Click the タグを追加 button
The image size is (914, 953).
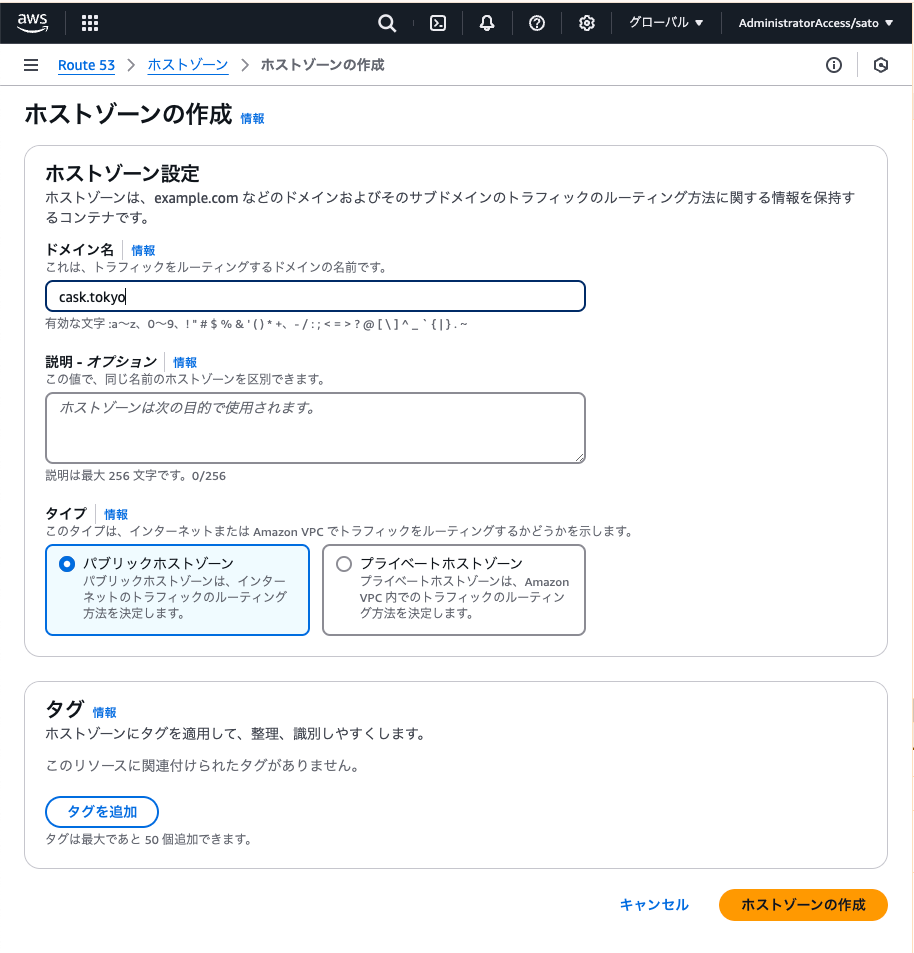[102, 812]
